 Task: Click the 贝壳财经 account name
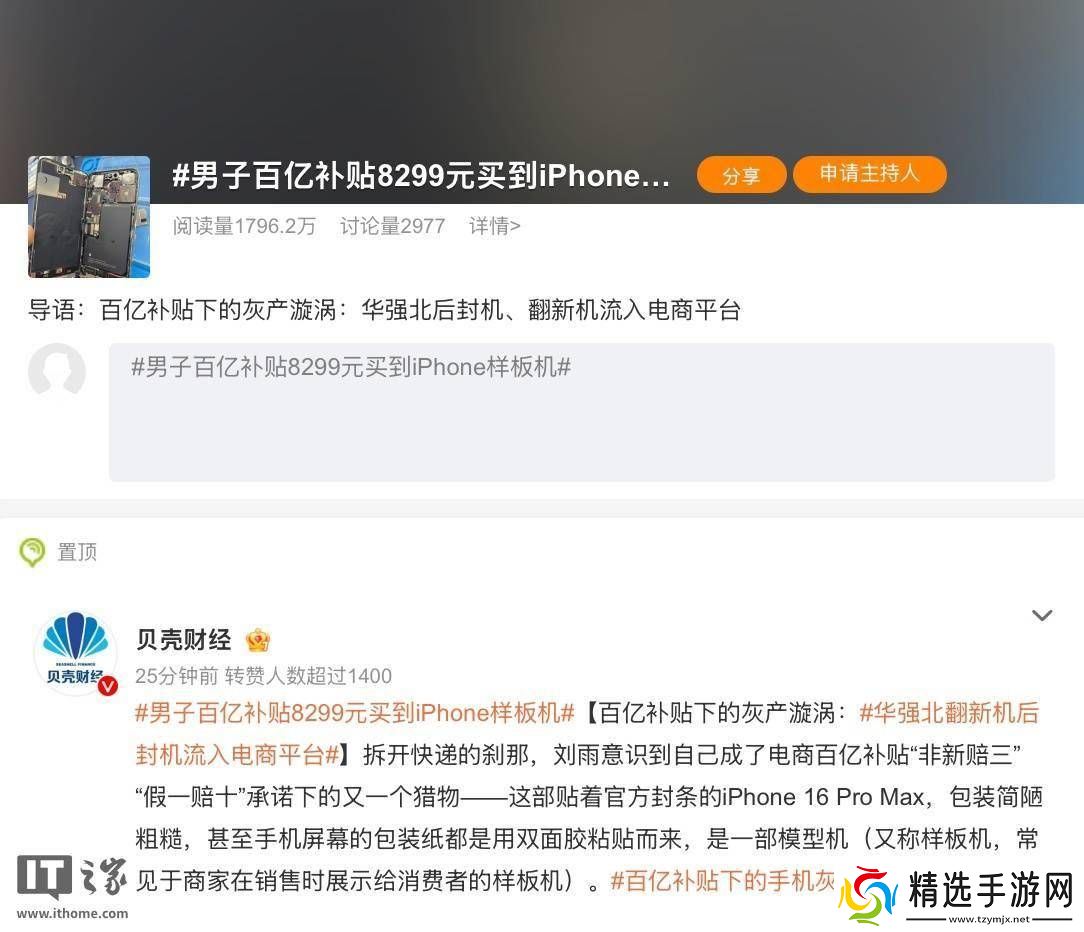click(183, 640)
